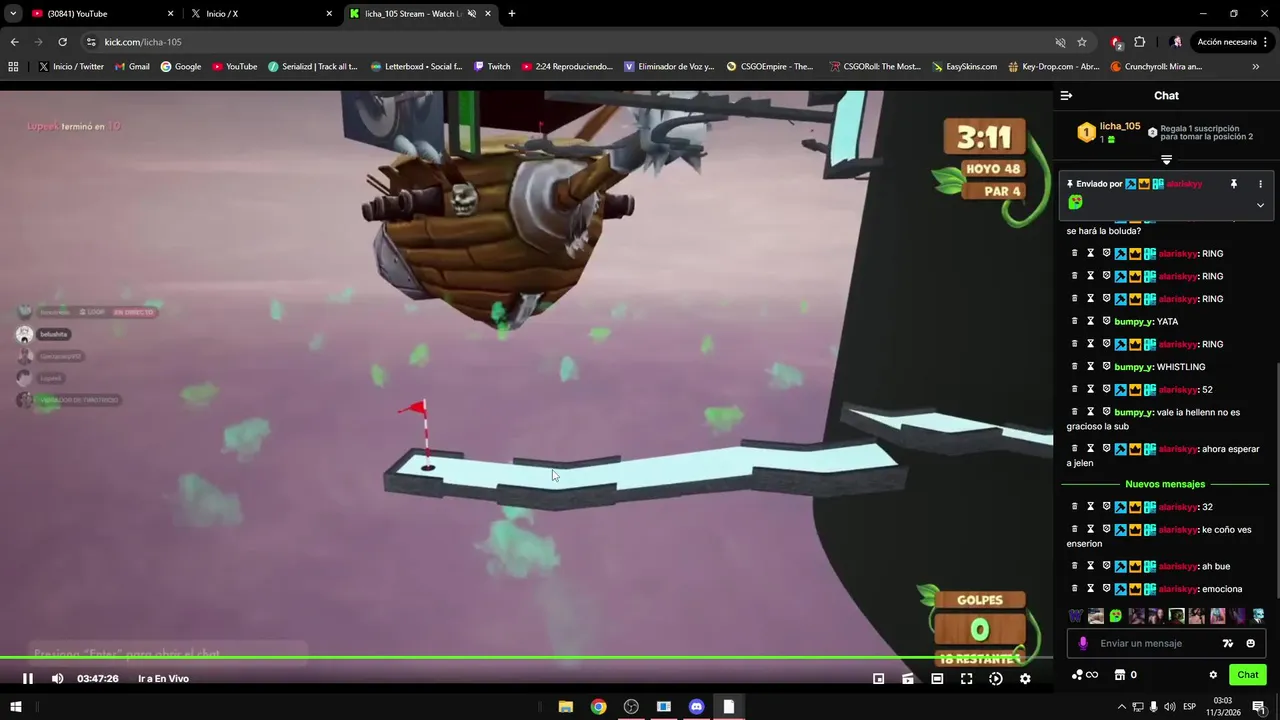Open the Windows notification center icon
1280x720 pixels.
tap(1259, 707)
